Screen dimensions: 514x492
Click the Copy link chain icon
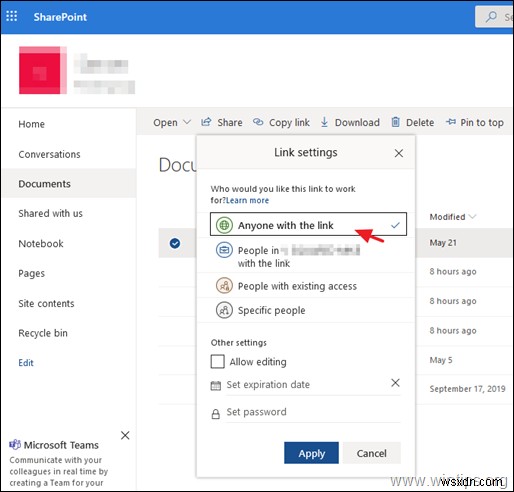(x=258, y=122)
